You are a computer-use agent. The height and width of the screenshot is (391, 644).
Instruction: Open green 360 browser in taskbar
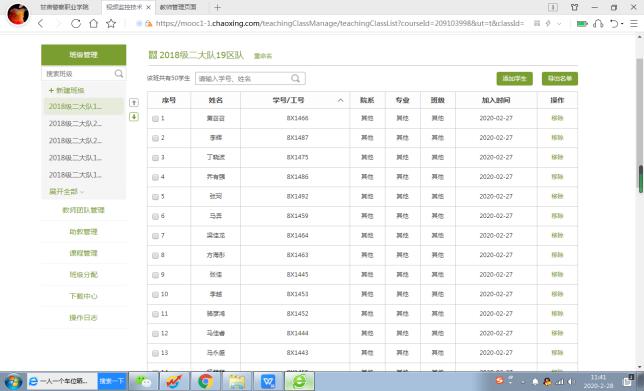coord(299,382)
